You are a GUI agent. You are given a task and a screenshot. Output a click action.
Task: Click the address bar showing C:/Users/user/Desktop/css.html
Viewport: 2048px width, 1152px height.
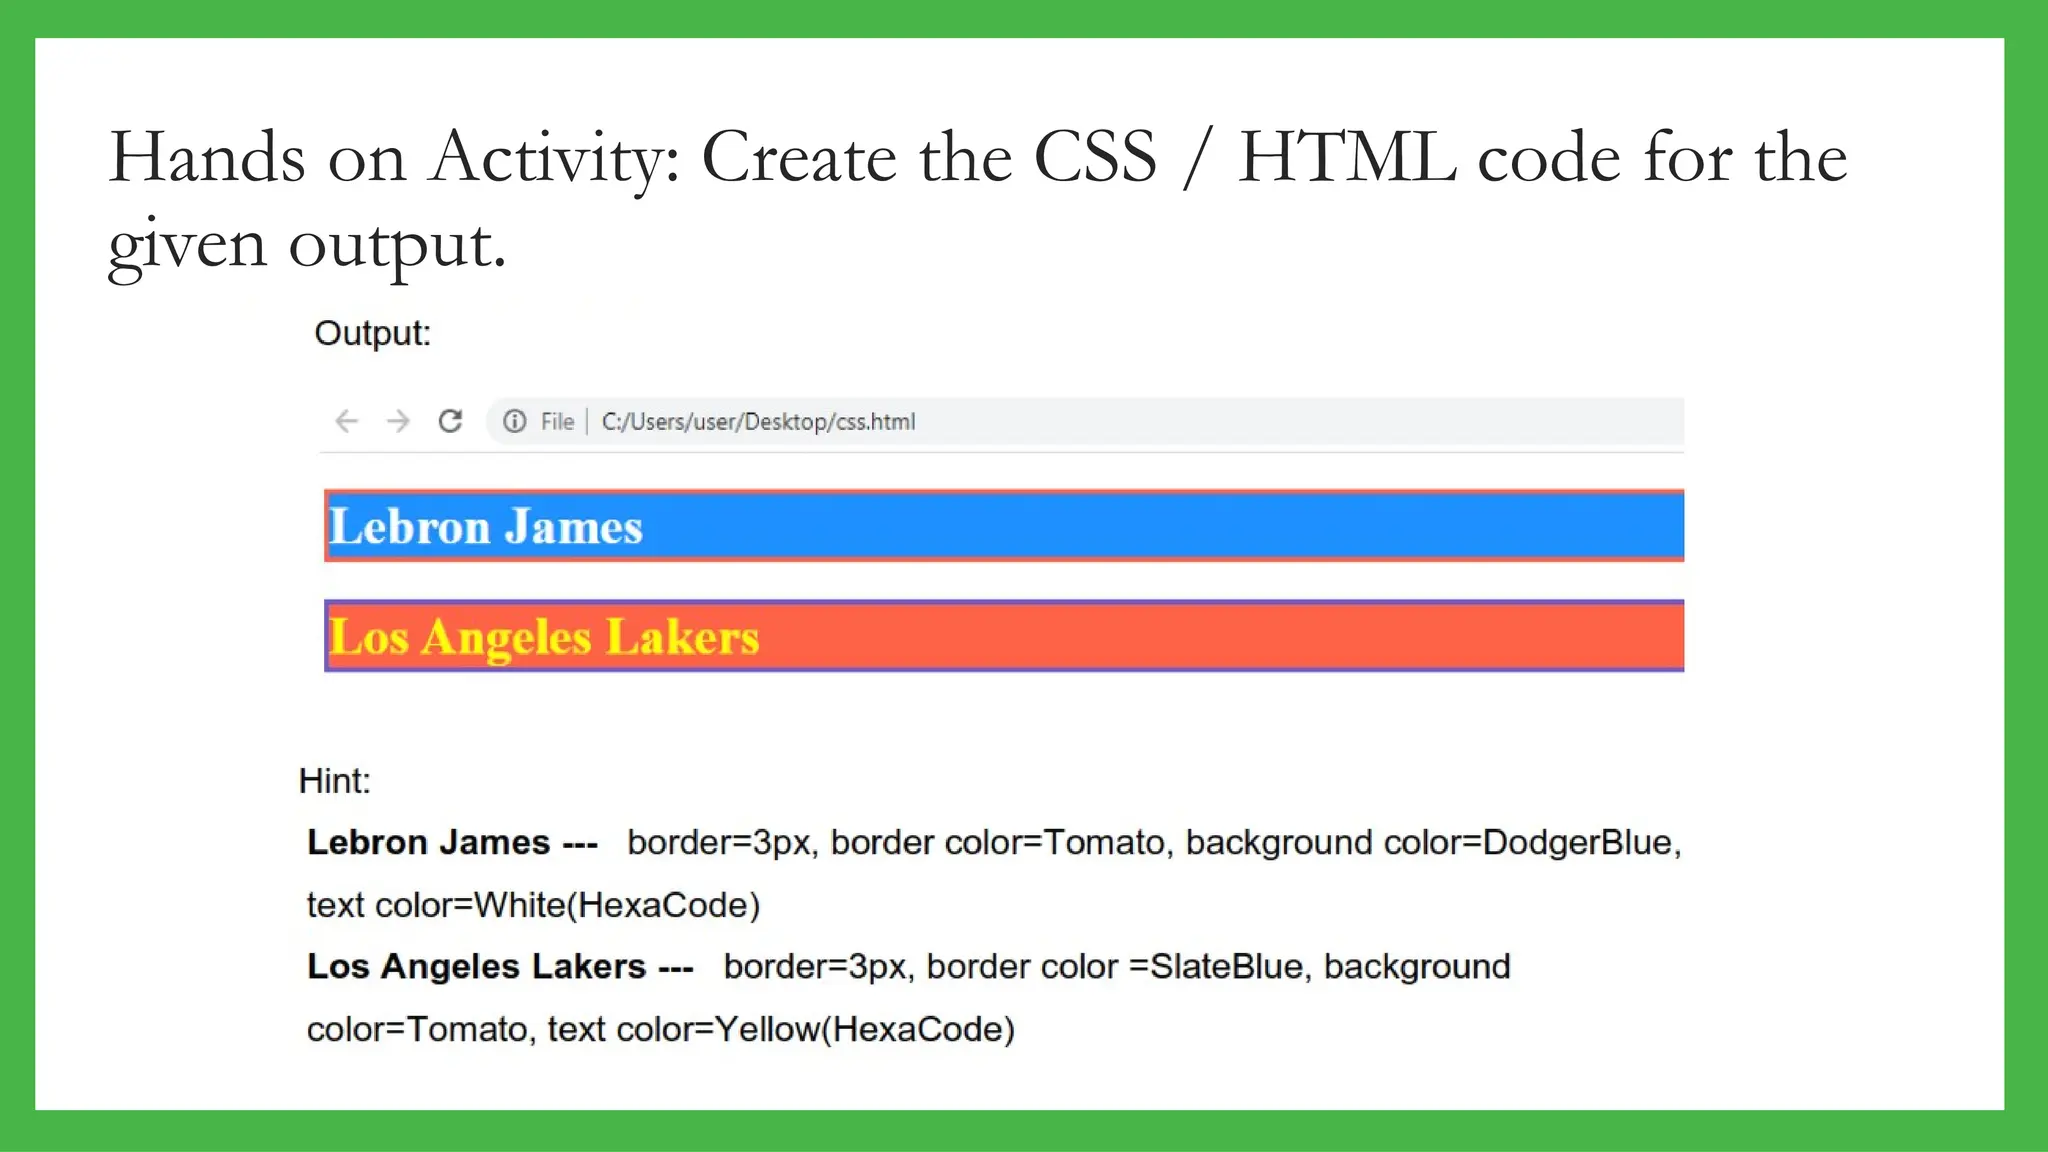coord(1085,421)
